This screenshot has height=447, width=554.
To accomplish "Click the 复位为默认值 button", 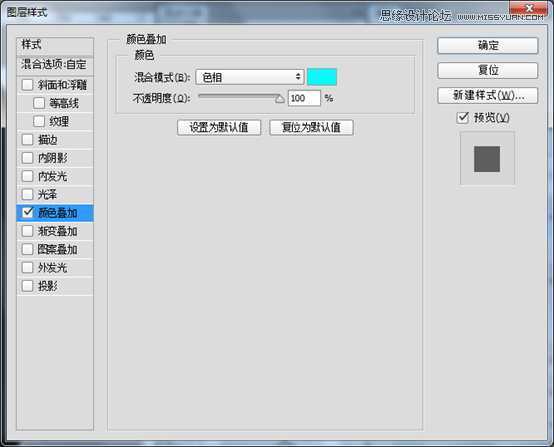I will 311,128.
